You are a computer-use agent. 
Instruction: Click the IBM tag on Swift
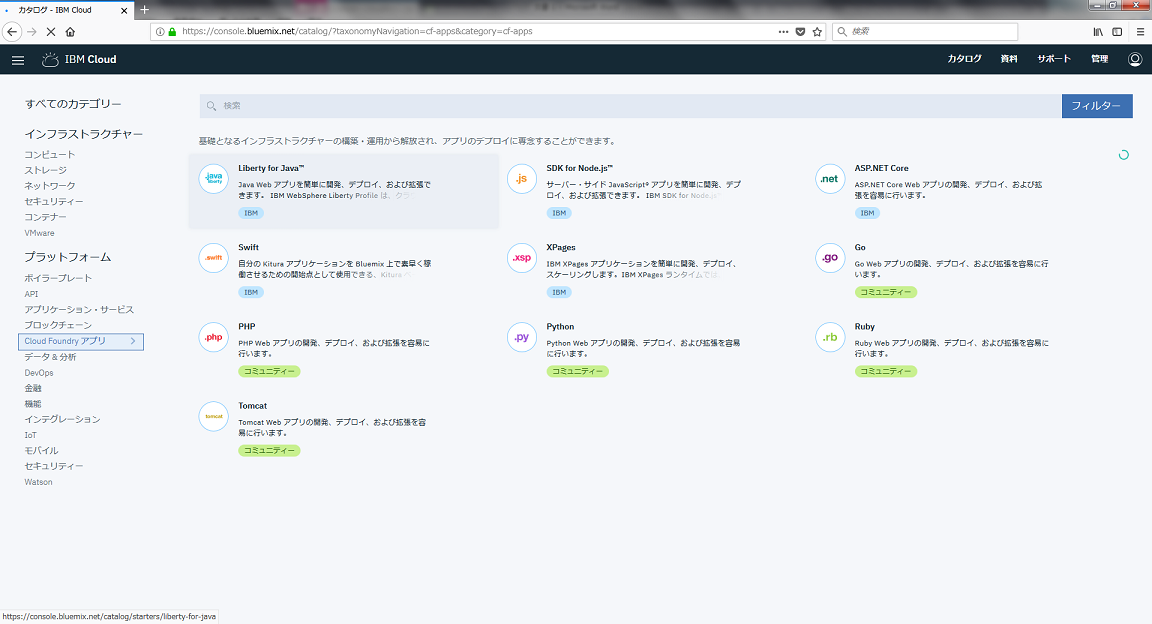251,292
